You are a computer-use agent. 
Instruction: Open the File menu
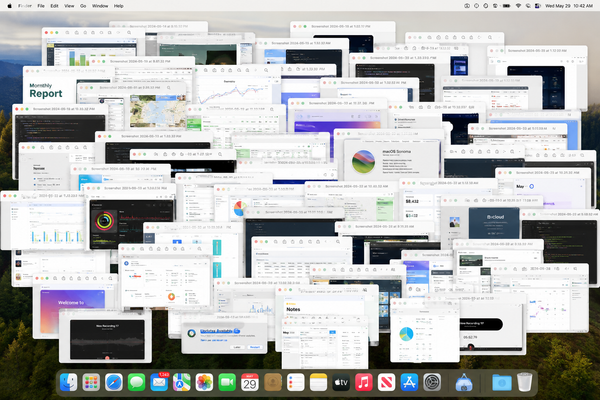(41, 6)
